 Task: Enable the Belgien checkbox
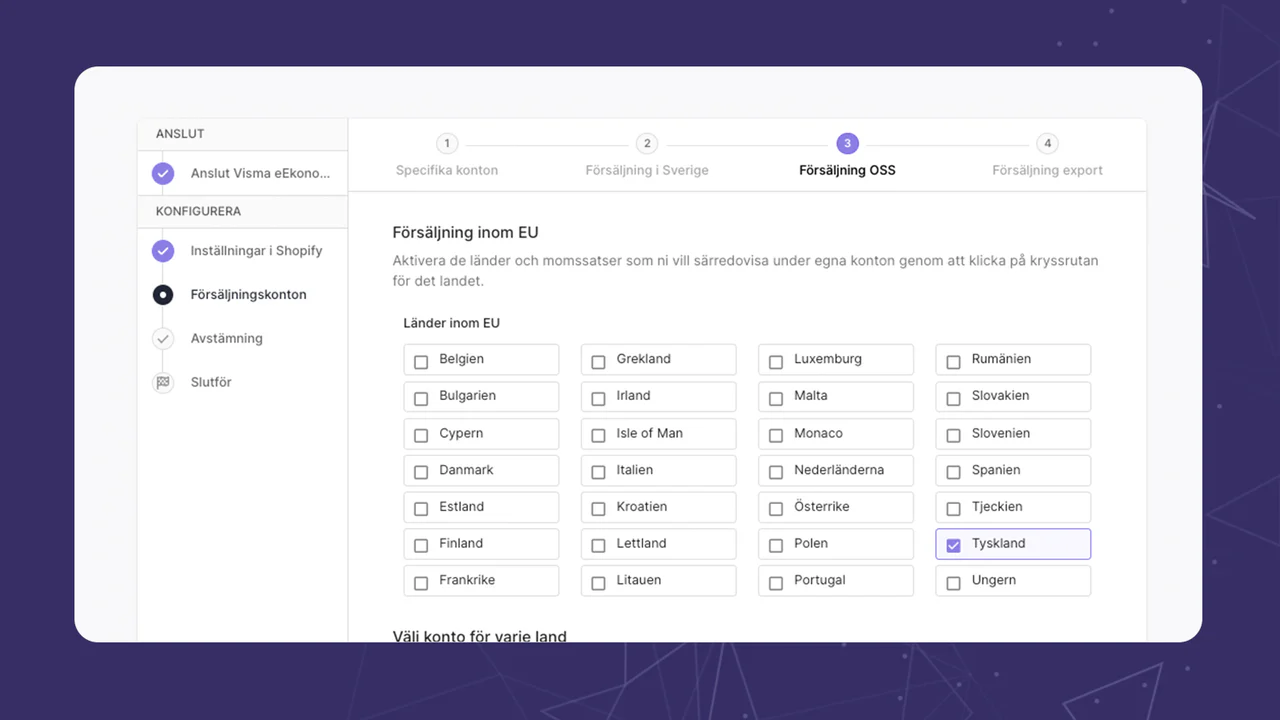tap(421, 361)
